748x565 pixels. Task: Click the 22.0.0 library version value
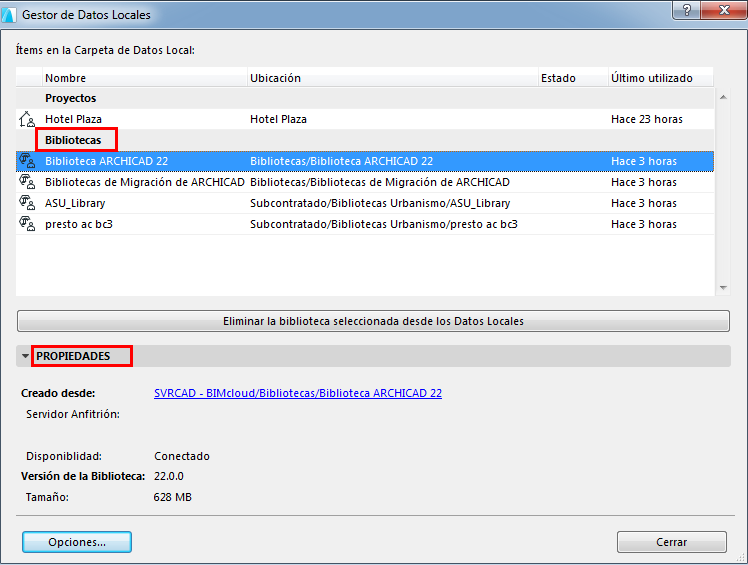point(168,476)
